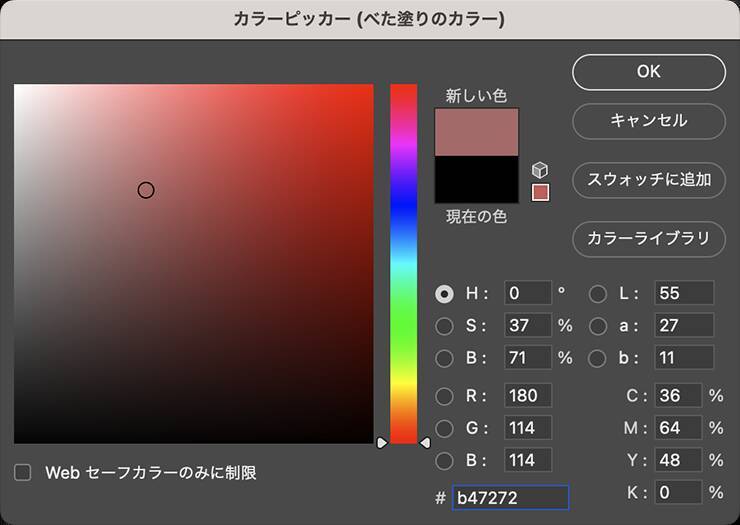This screenshot has width=740, height=525.
Task: Click the small web-safe color swatch
Action: click(x=540, y=192)
